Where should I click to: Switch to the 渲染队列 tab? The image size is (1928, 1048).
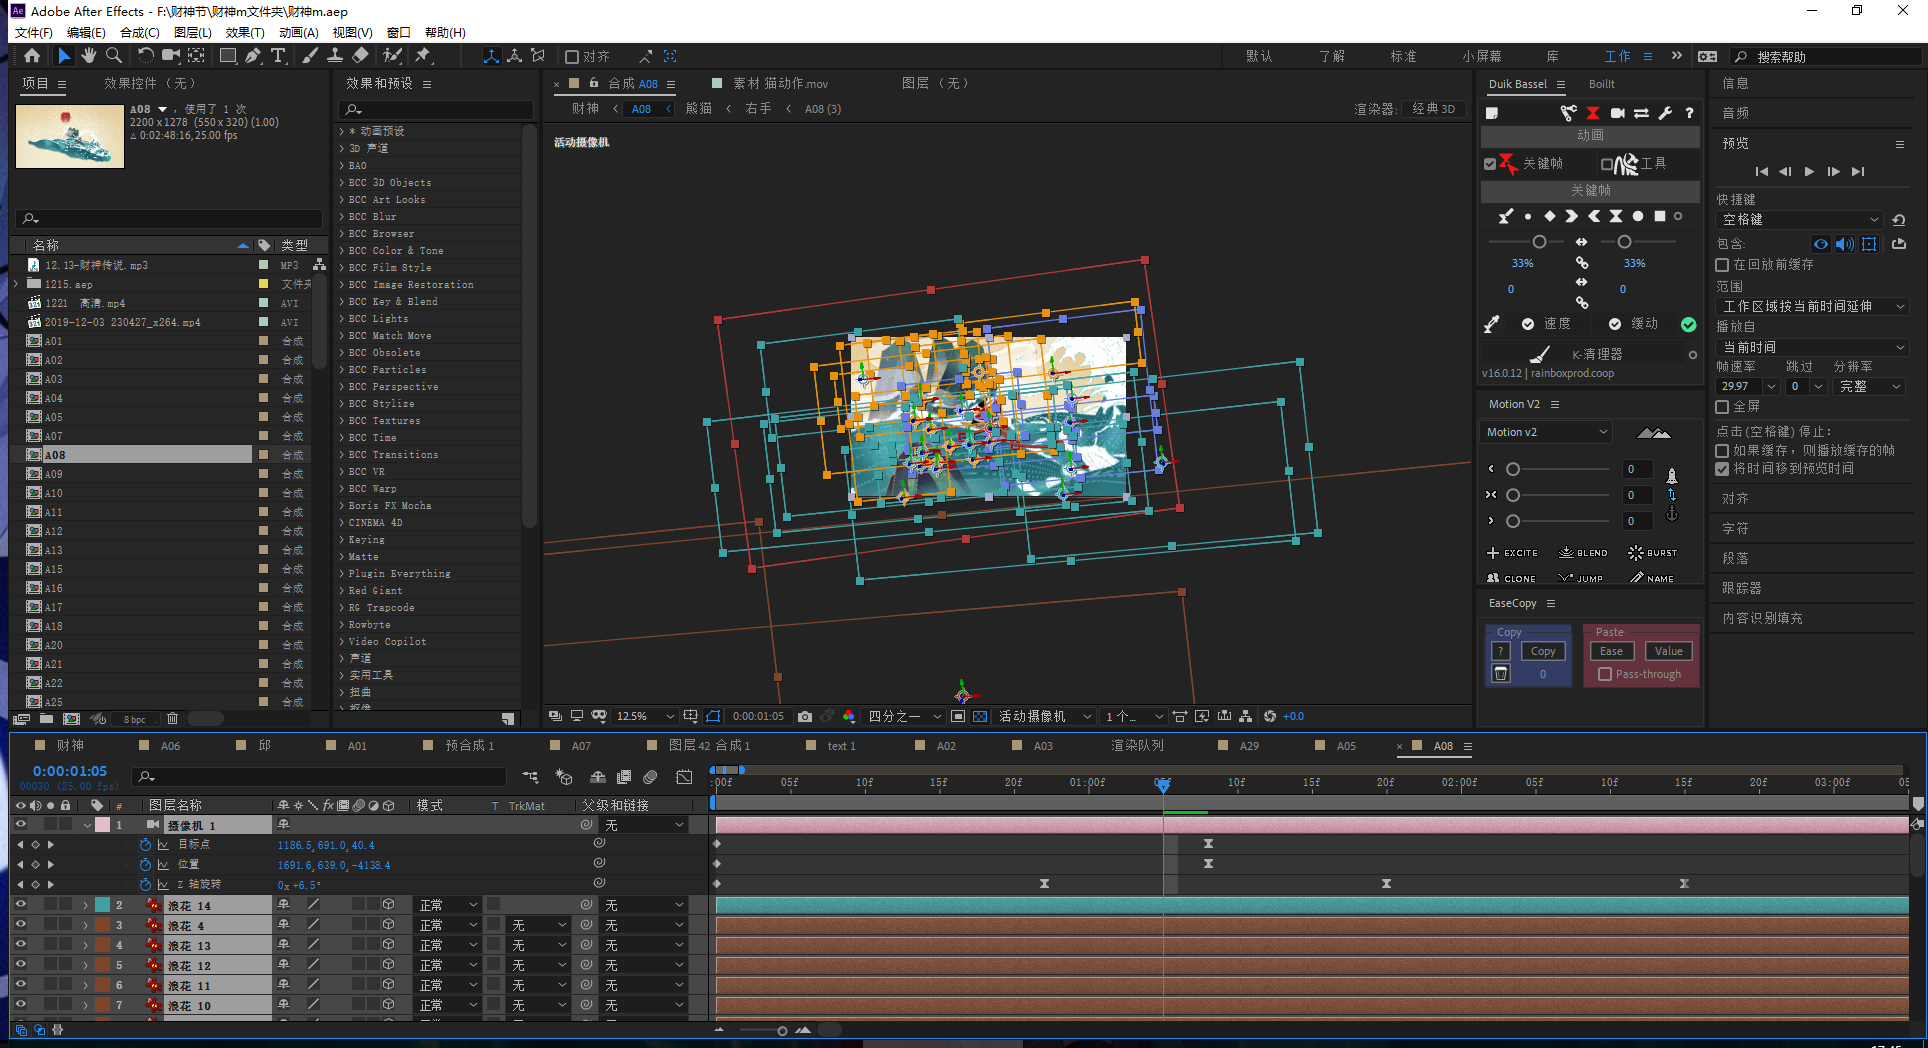tap(1138, 746)
